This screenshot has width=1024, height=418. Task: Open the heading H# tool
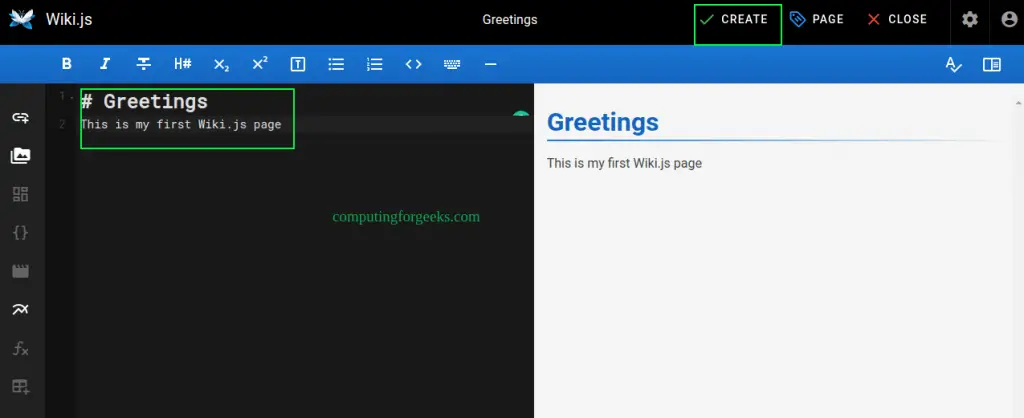(x=183, y=64)
